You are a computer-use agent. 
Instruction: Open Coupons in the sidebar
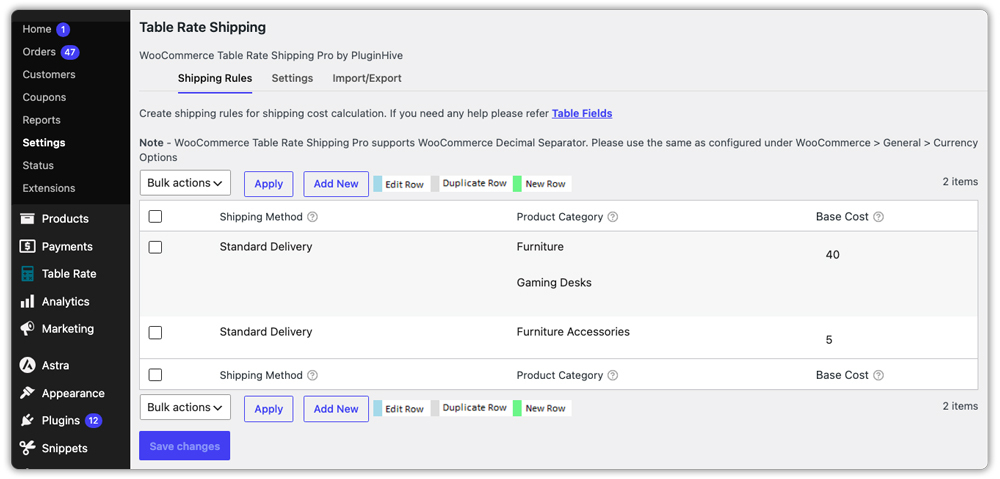(x=45, y=98)
